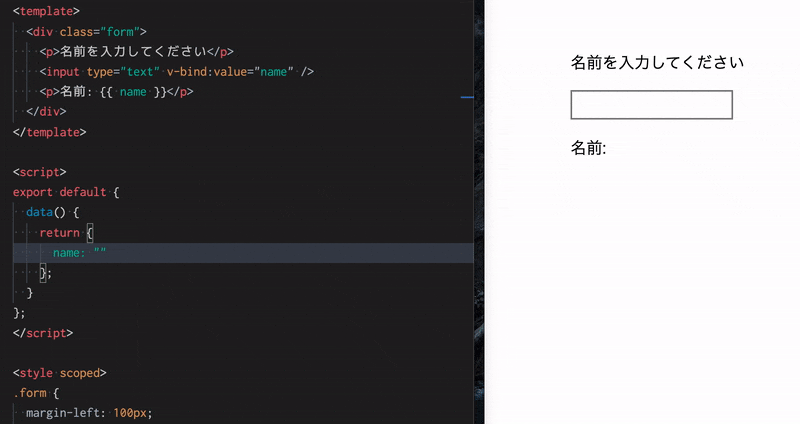
Task: Click the 'export default {' line
Action: 66,192
